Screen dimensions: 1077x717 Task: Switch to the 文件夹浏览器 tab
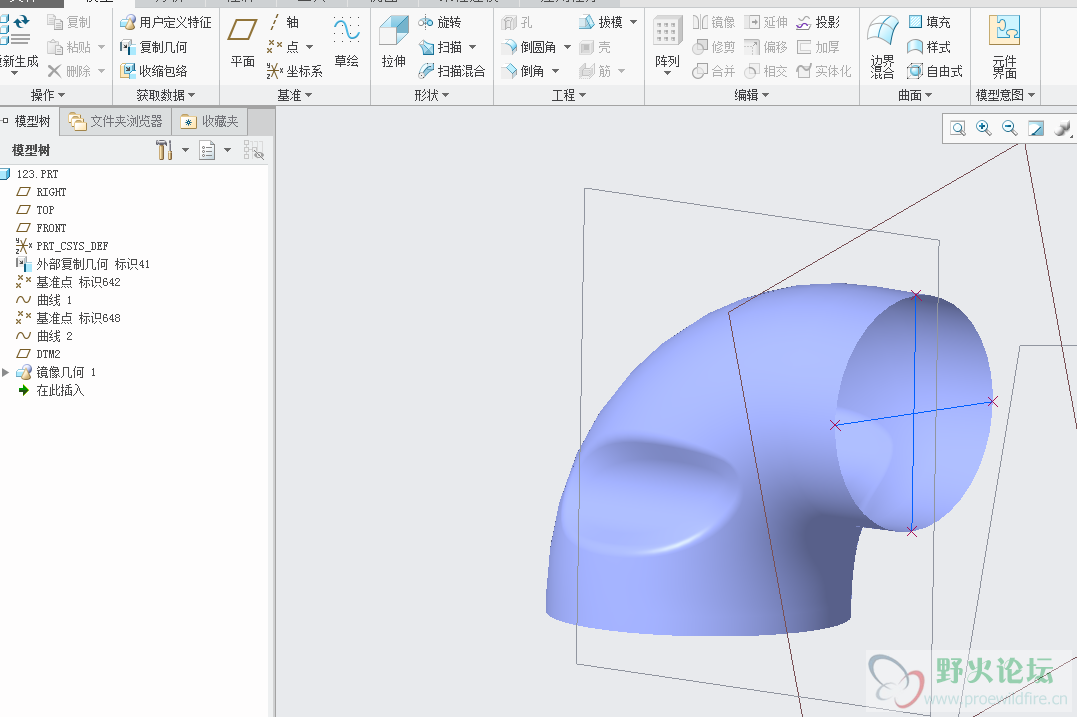coord(116,122)
